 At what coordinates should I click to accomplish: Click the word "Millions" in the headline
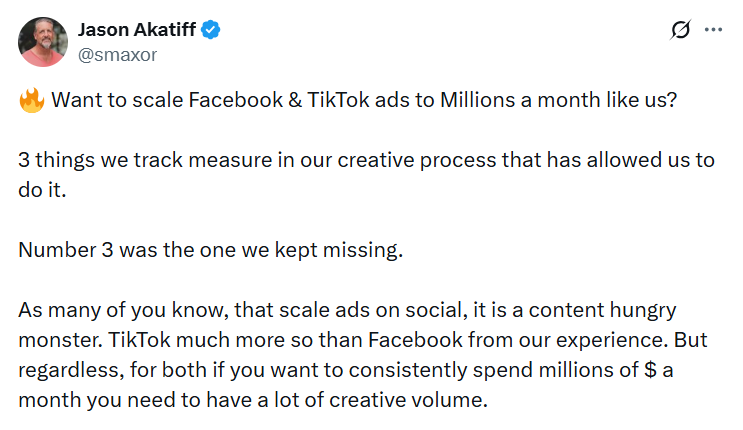478,102
